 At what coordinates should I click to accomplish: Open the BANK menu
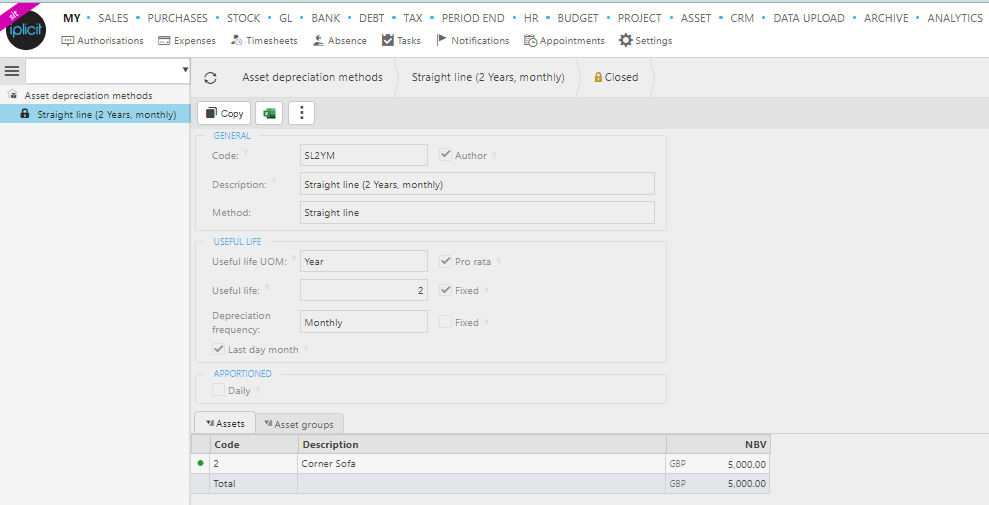pyautogui.click(x=325, y=18)
